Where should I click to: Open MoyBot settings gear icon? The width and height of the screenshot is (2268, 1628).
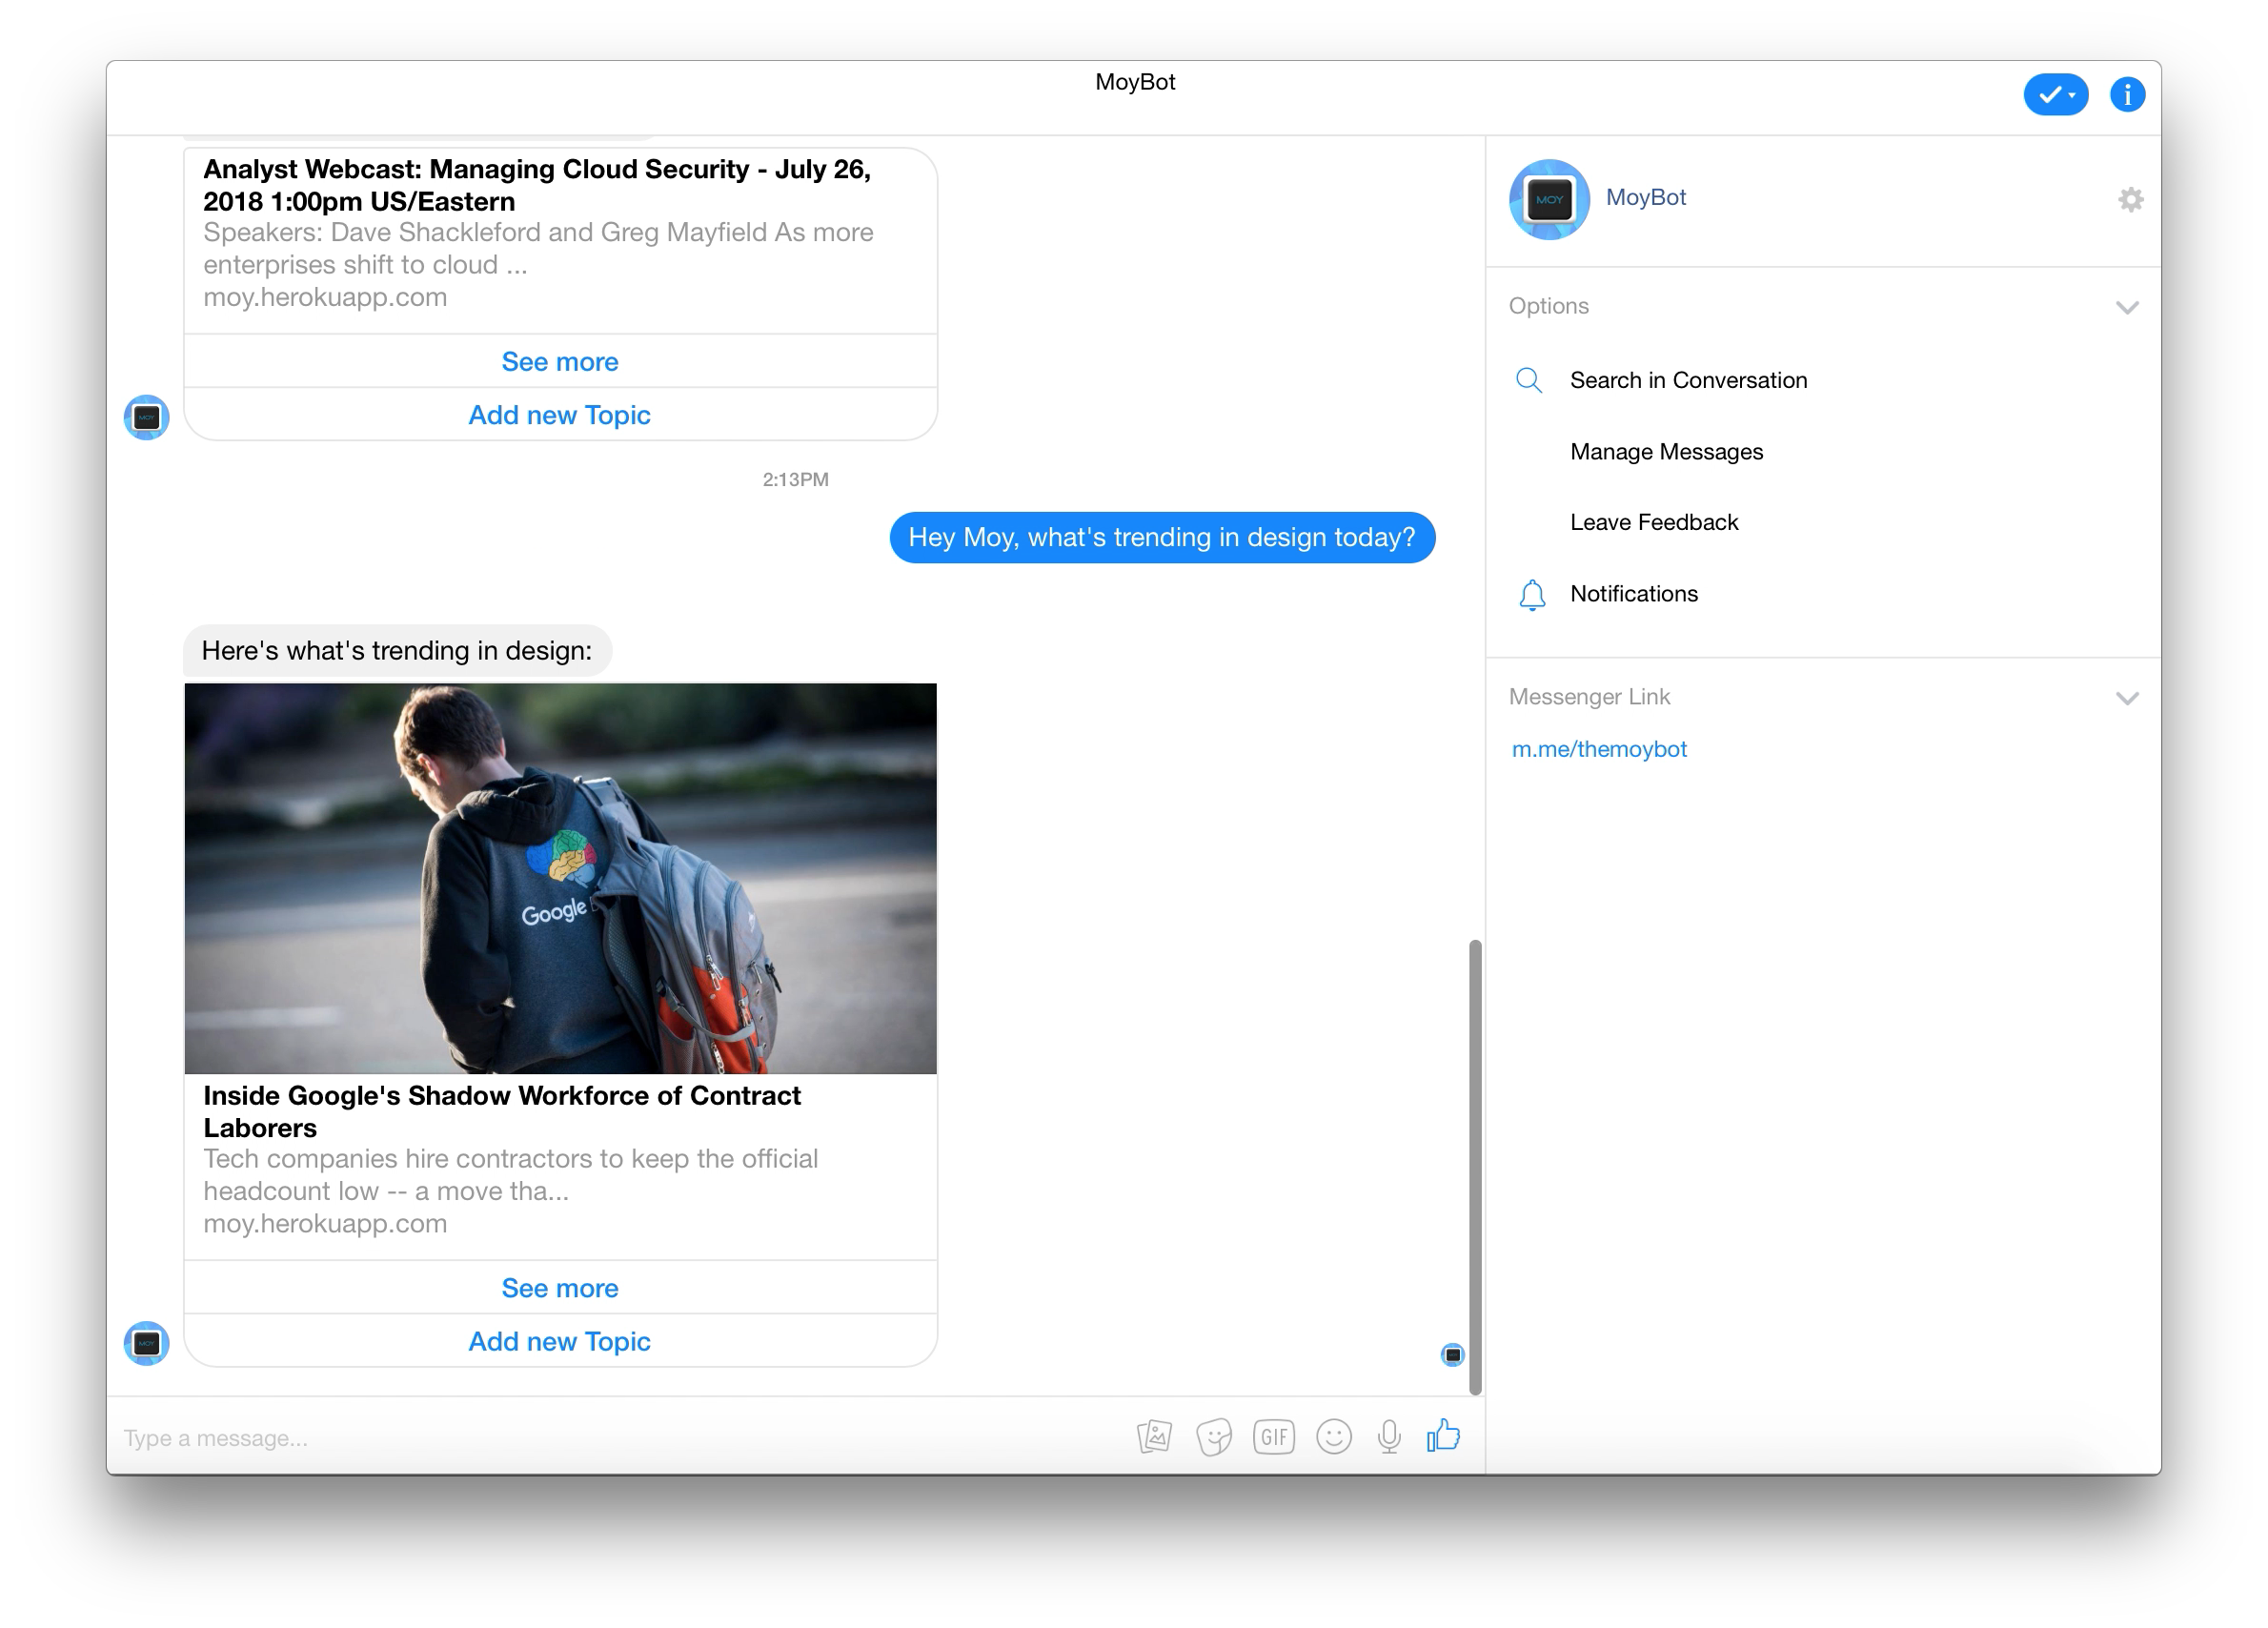(2130, 199)
